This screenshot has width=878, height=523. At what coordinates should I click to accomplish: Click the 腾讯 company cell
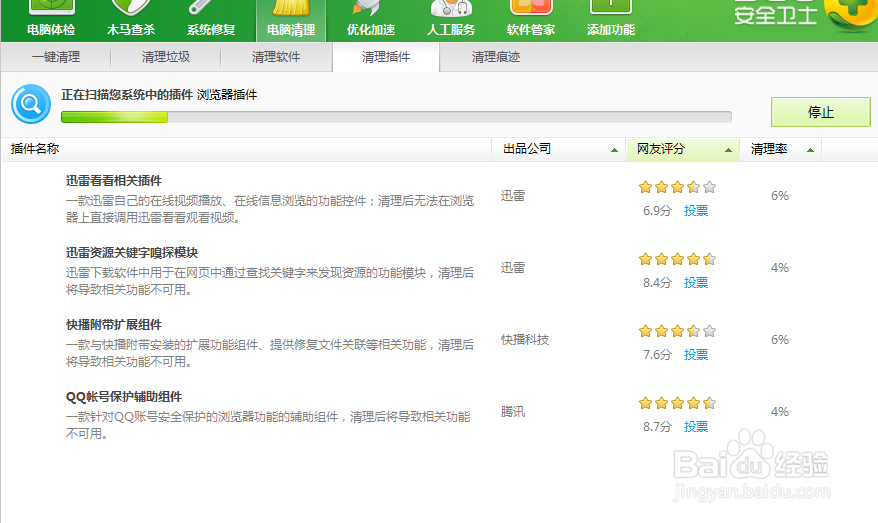click(x=513, y=412)
